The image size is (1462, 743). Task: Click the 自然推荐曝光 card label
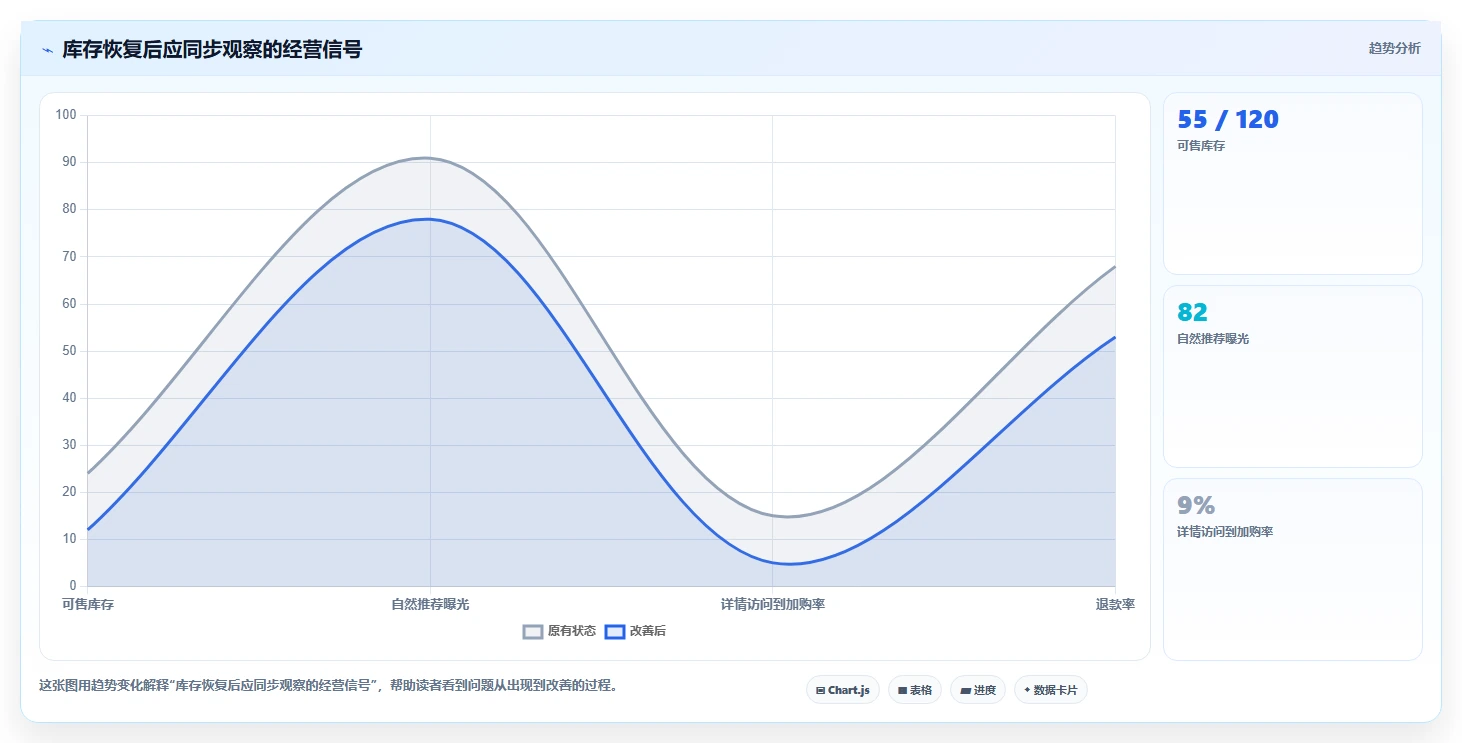coord(1213,339)
